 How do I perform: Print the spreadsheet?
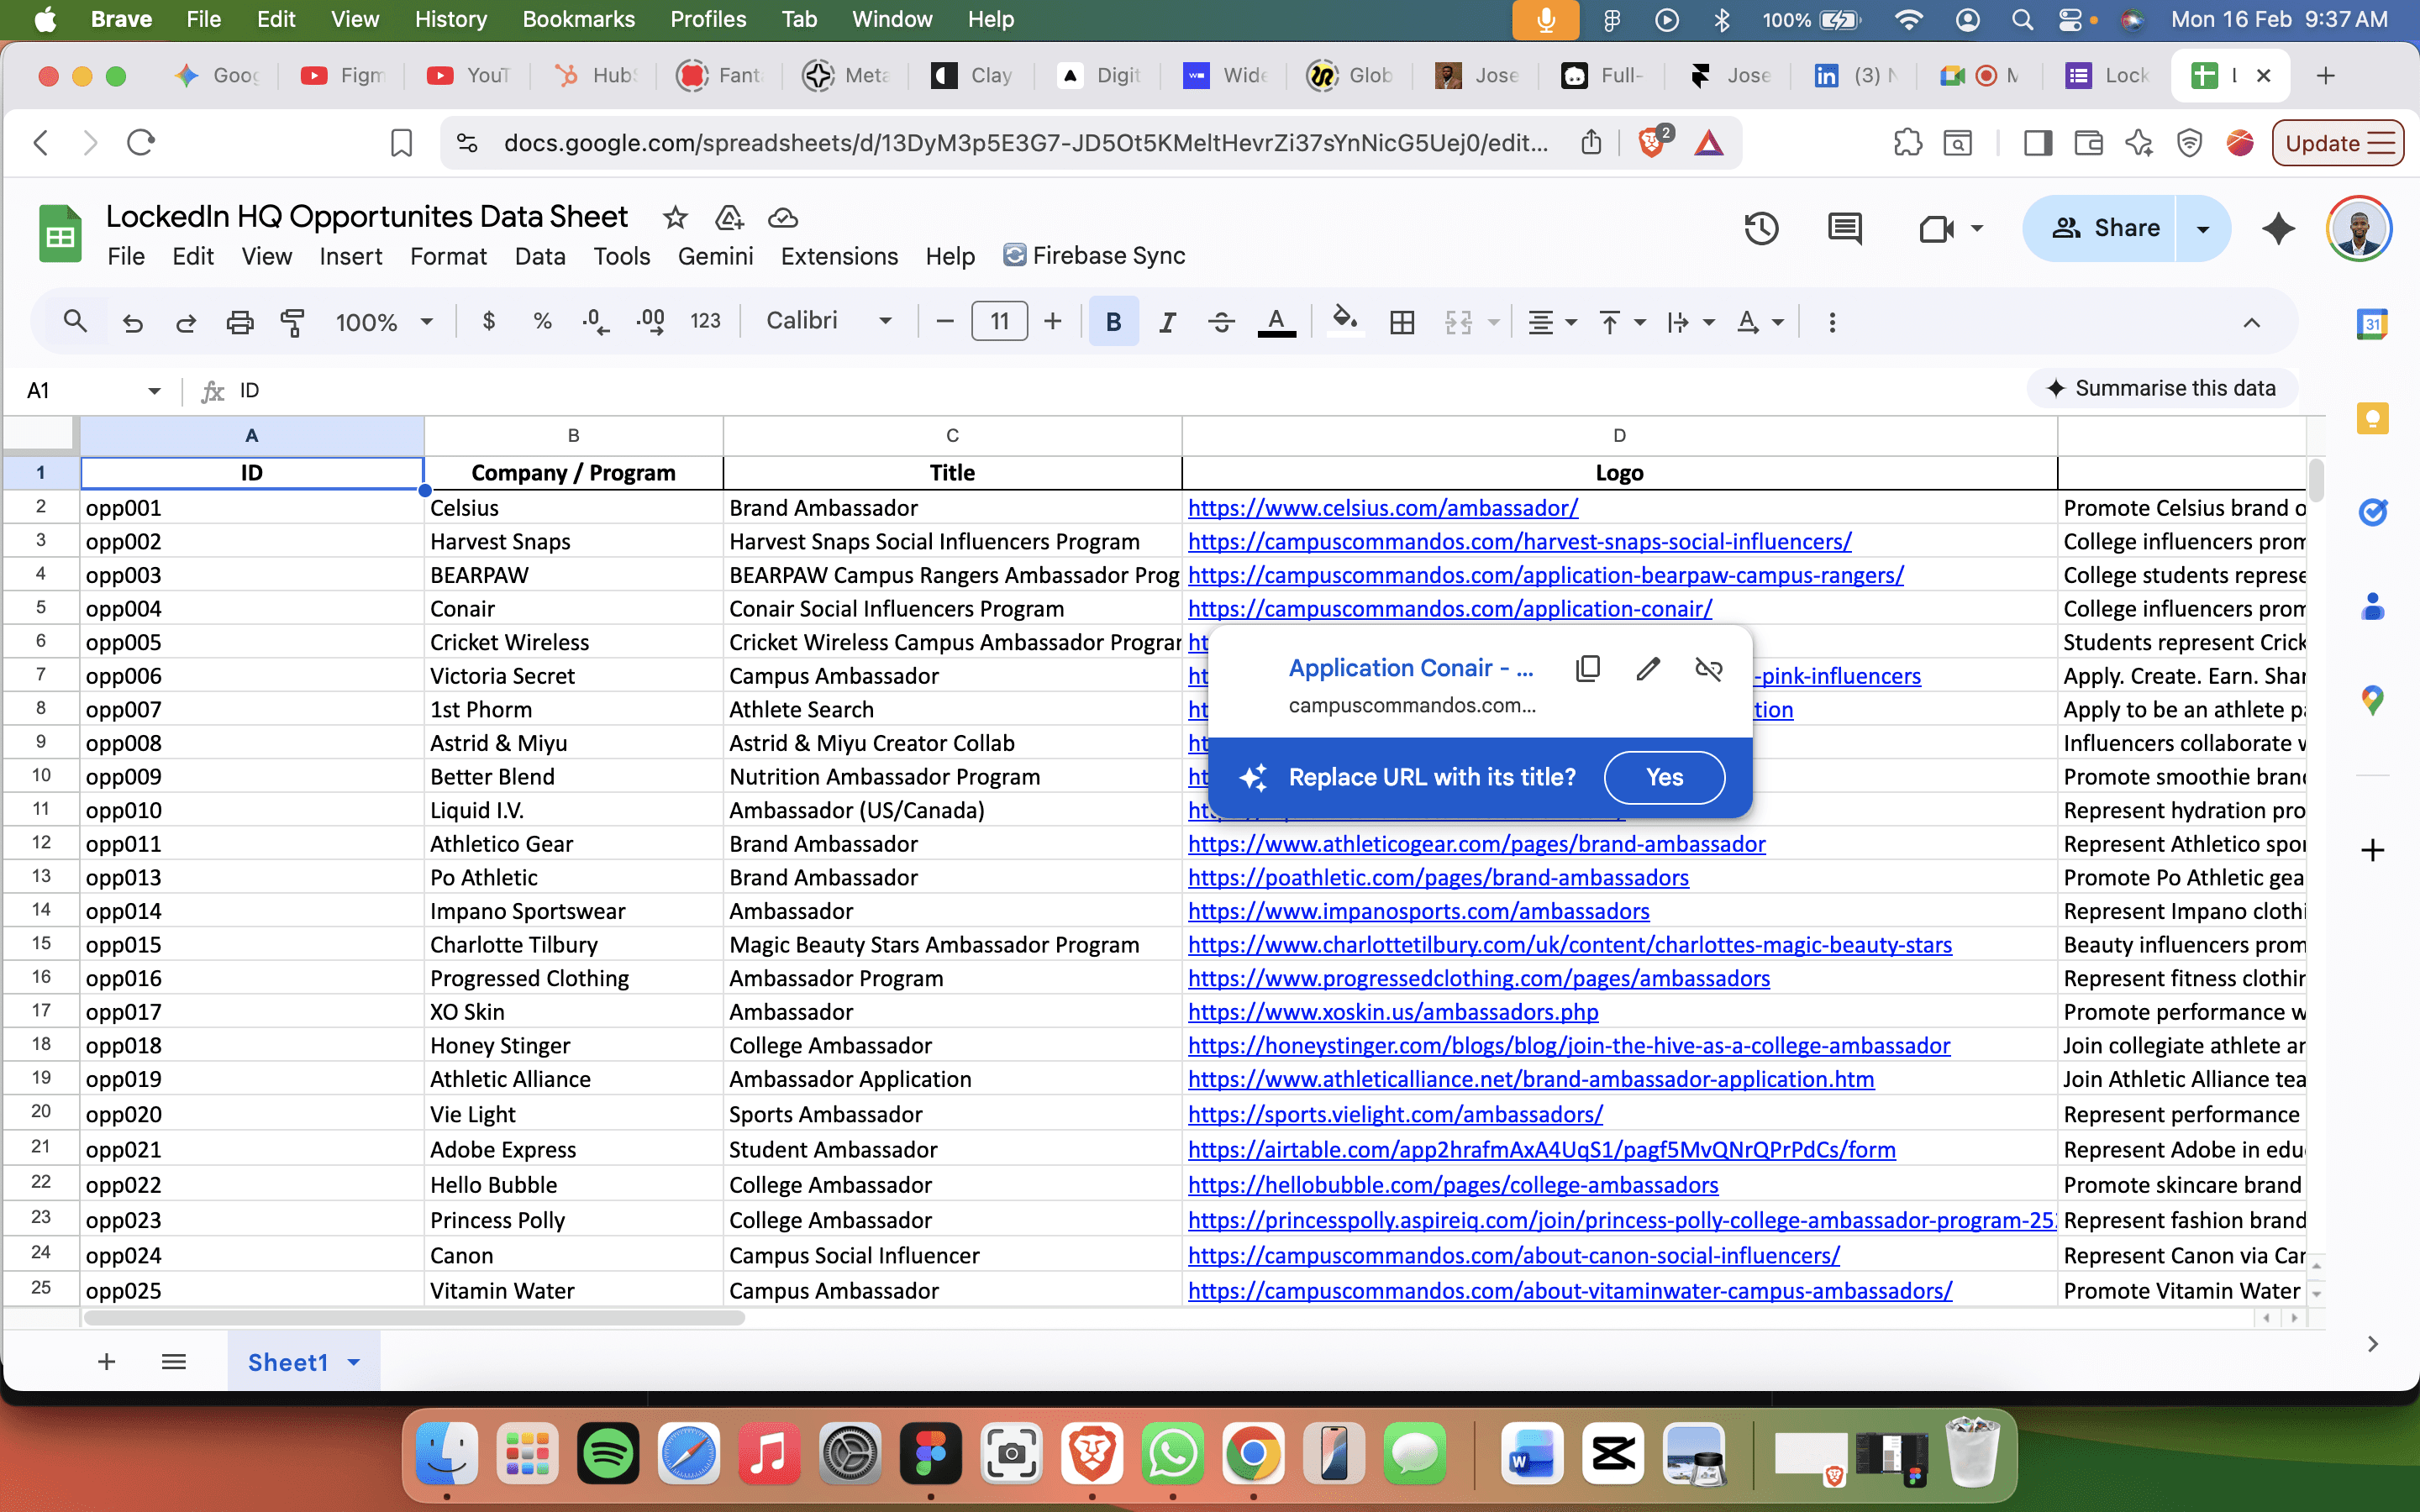240,321
